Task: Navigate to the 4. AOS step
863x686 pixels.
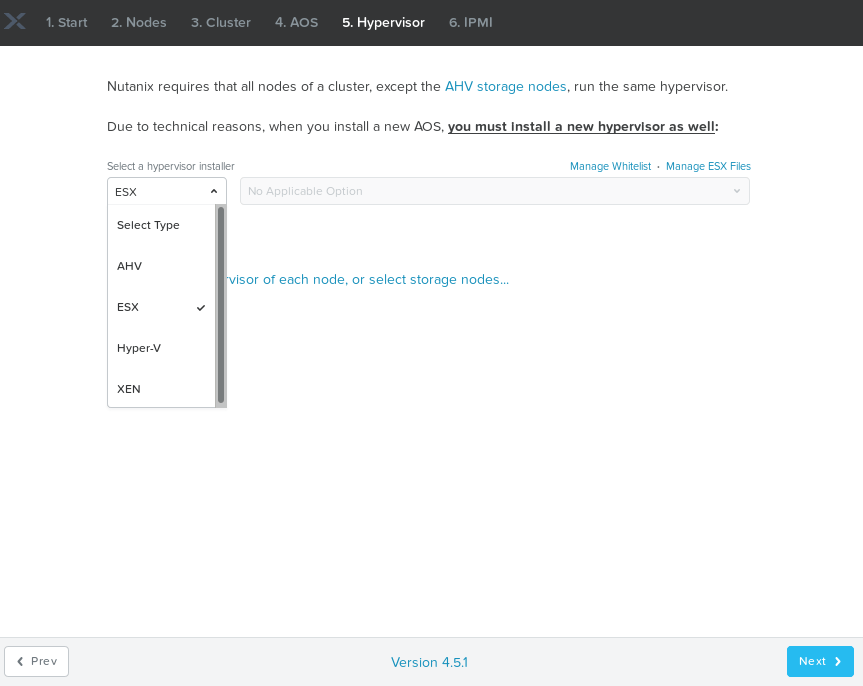Action: 296,22
